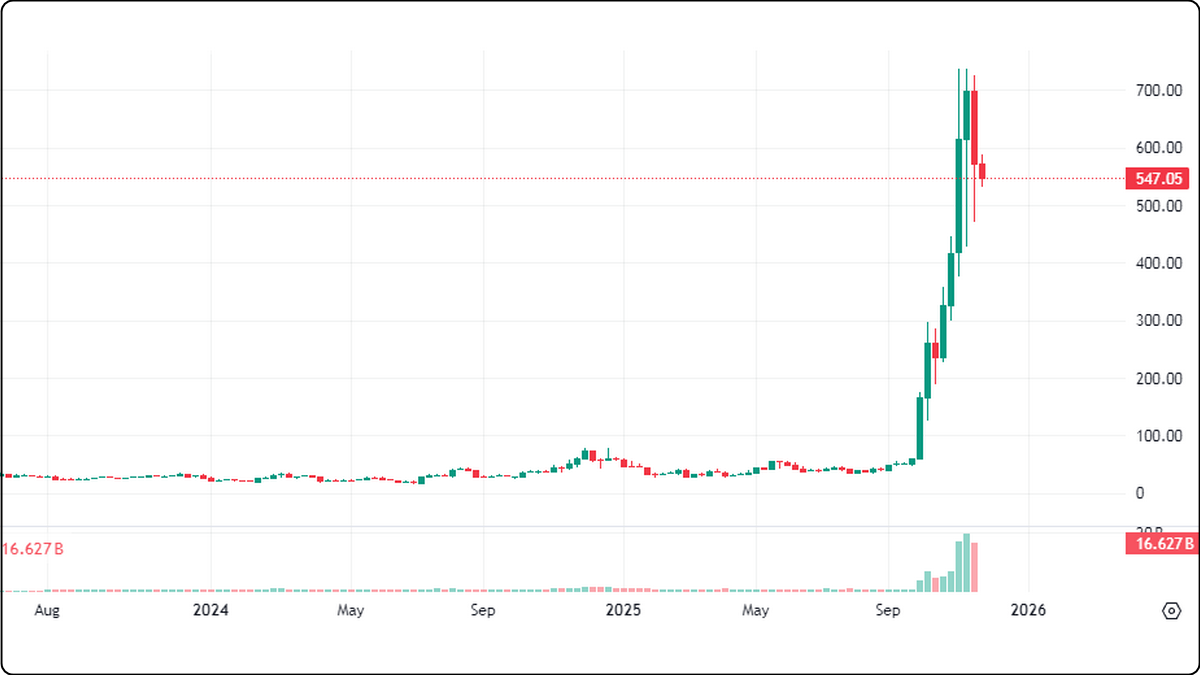Click the May label left of 2025
The height and width of the screenshot is (675, 1200).
coord(351,610)
